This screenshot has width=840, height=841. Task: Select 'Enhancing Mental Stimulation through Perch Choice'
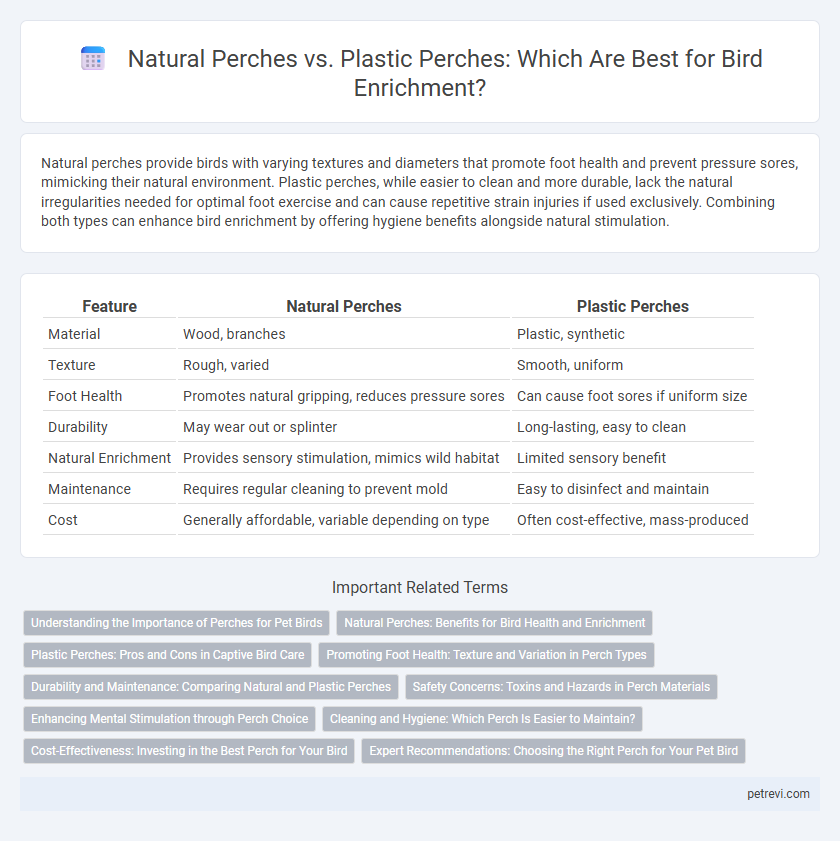[170, 719]
